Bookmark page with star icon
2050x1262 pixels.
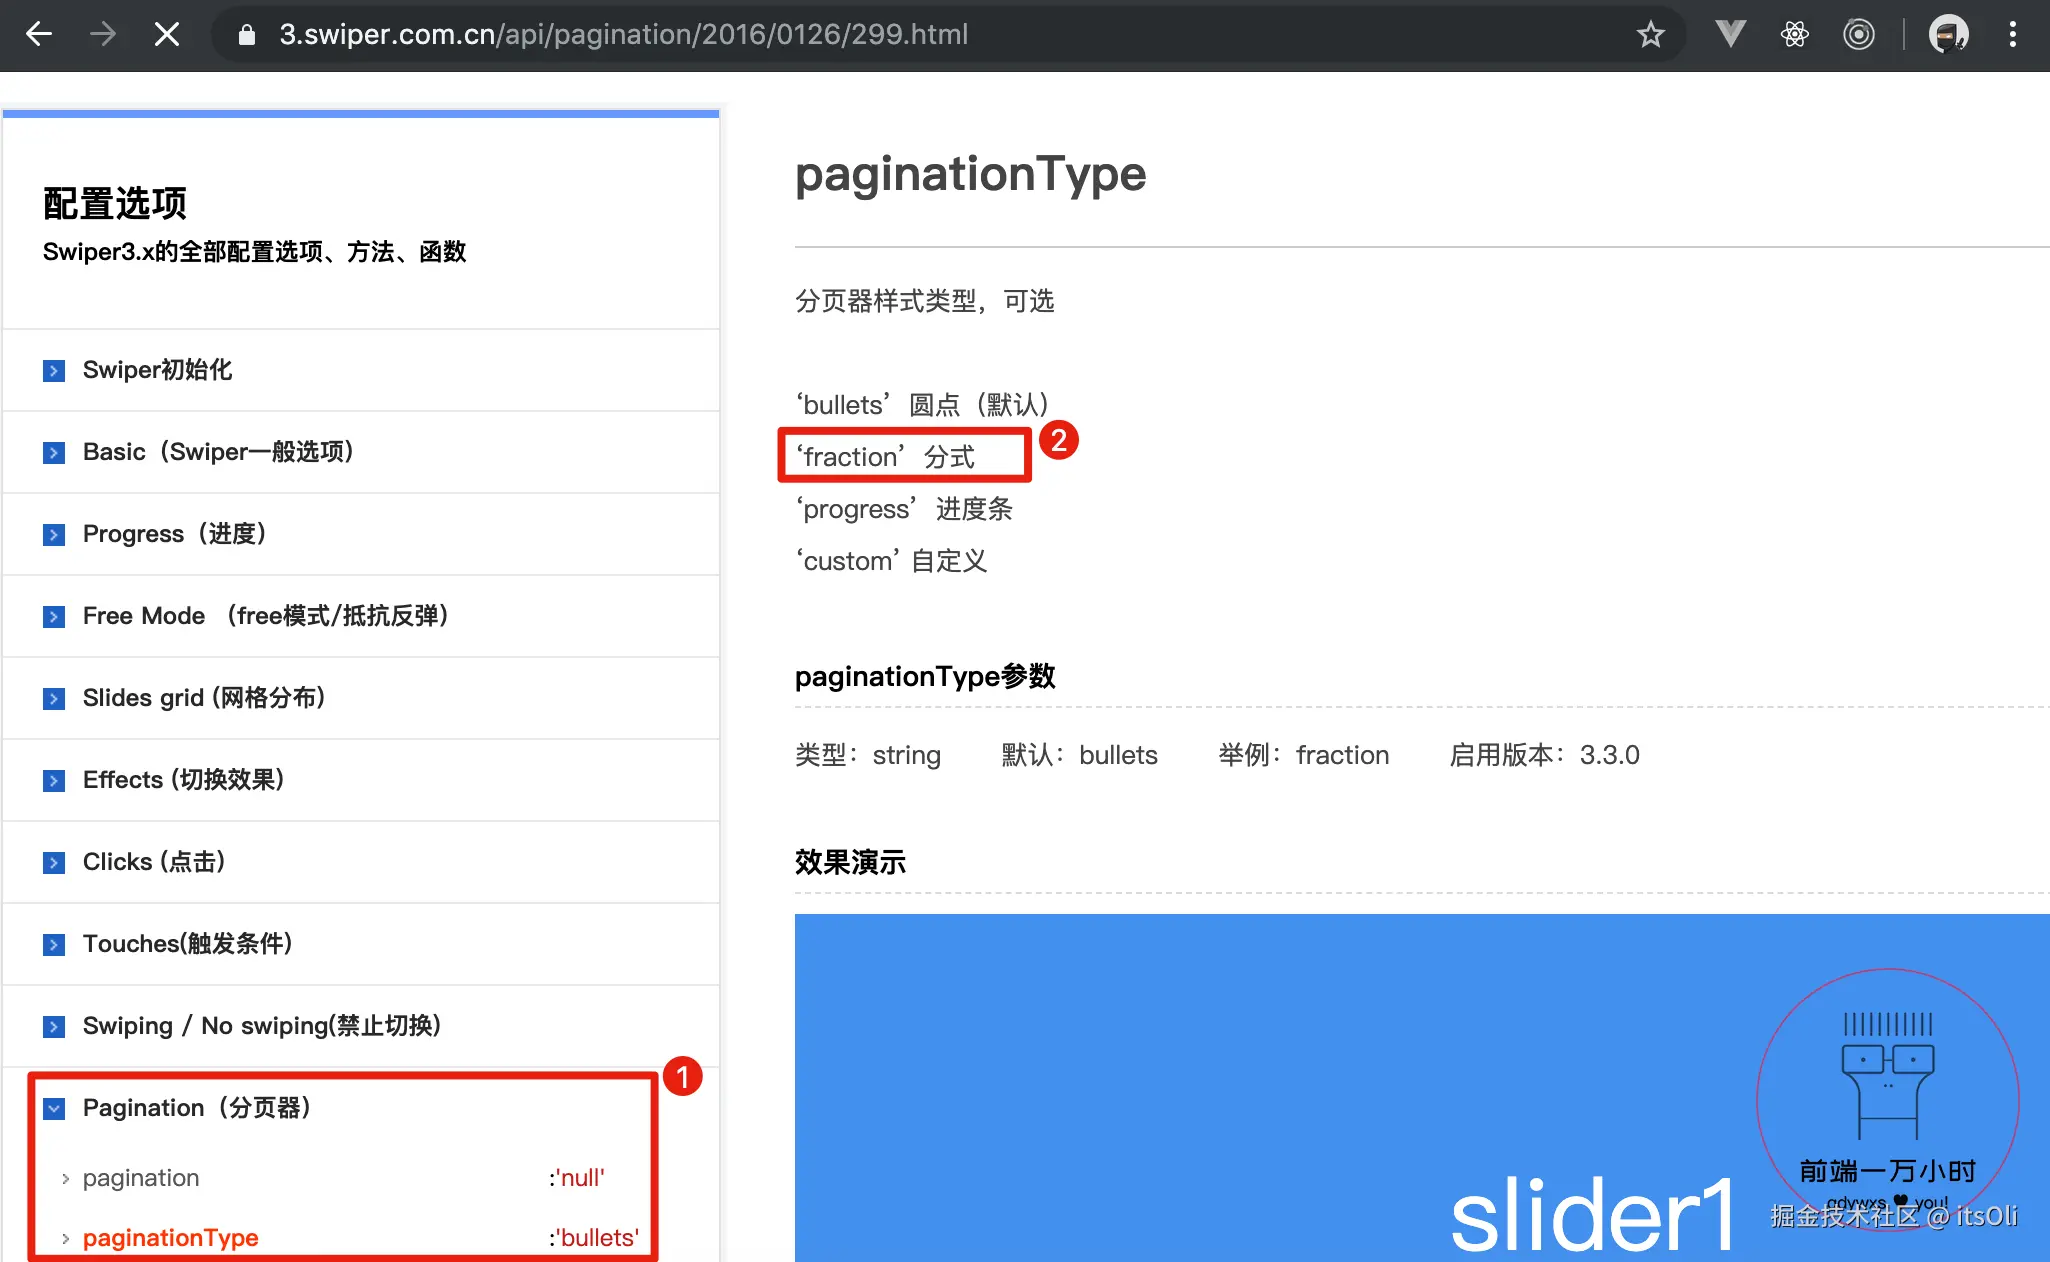(x=1650, y=35)
